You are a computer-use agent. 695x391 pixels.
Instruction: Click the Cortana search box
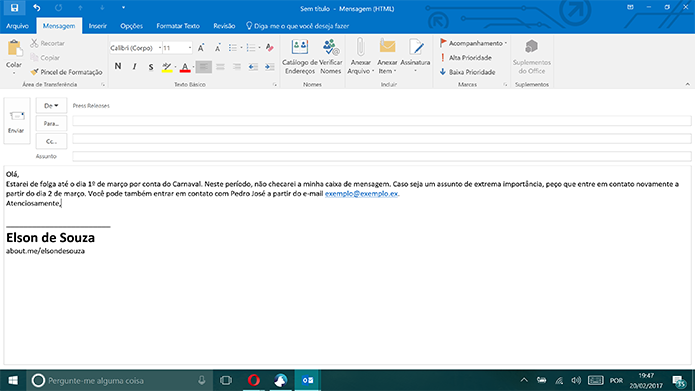click(x=120, y=380)
